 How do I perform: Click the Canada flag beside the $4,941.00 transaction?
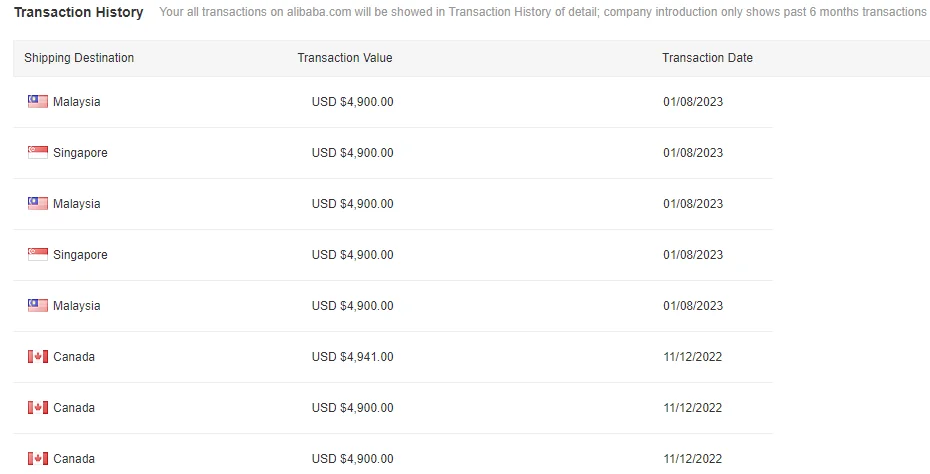click(x=38, y=357)
